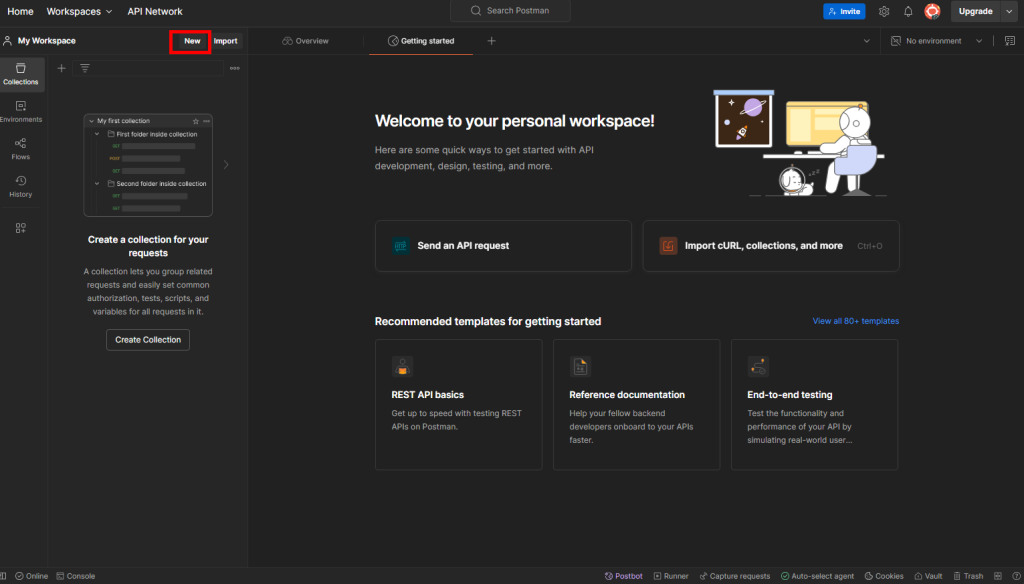Click the My Workspace title
The height and width of the screenshot is (584, 1024).
pyautogui.click(x=46, y=41)
